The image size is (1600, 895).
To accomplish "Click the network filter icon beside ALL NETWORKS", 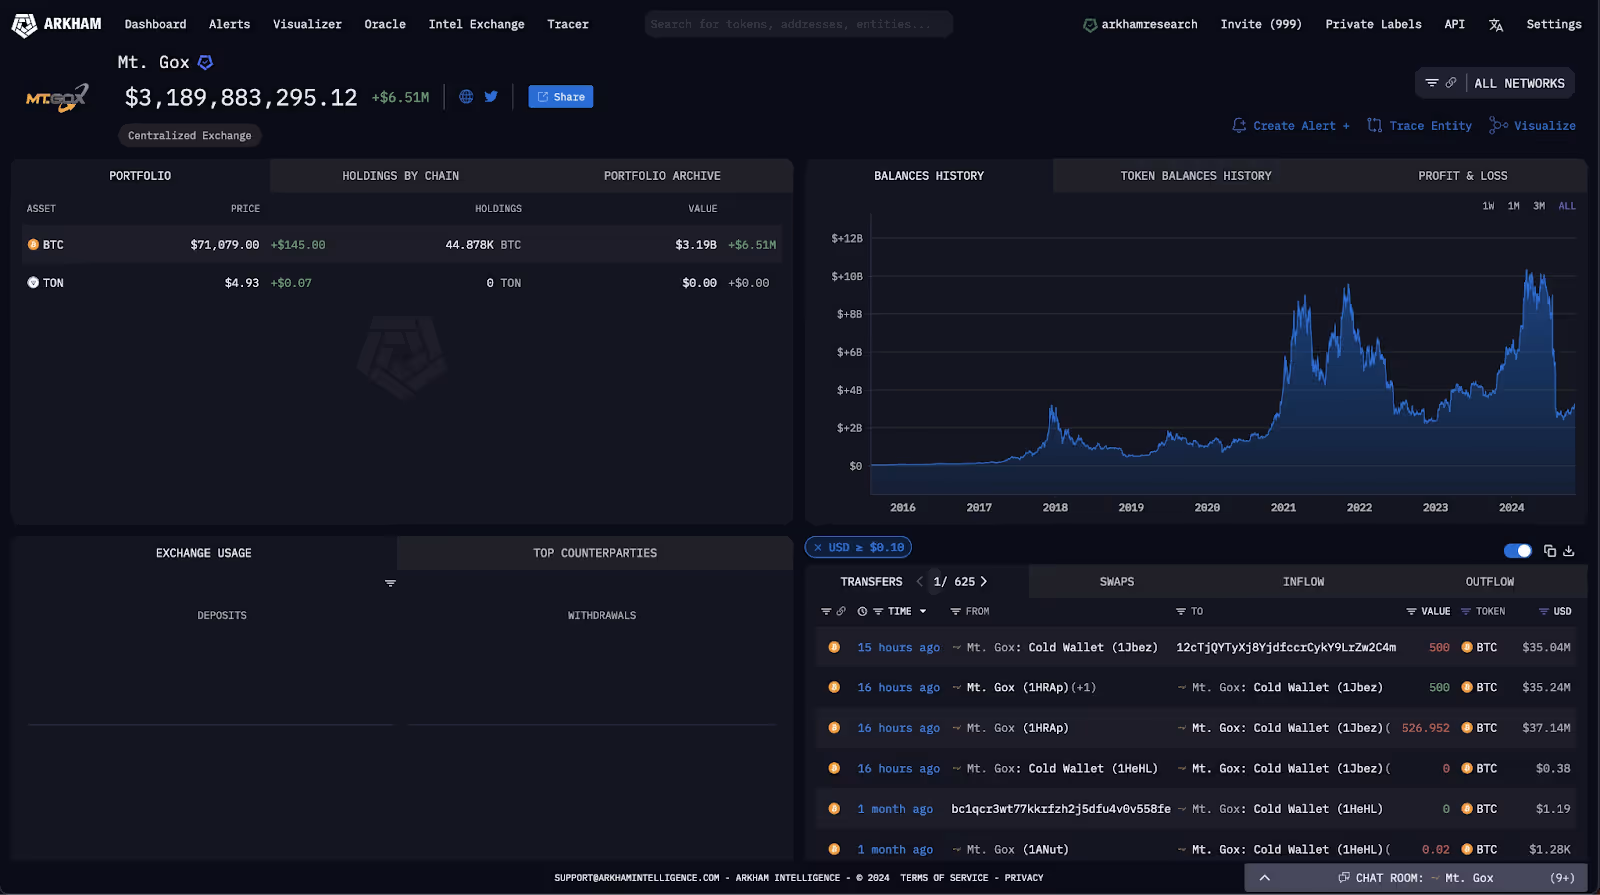I will click(x=1432, y=83).
